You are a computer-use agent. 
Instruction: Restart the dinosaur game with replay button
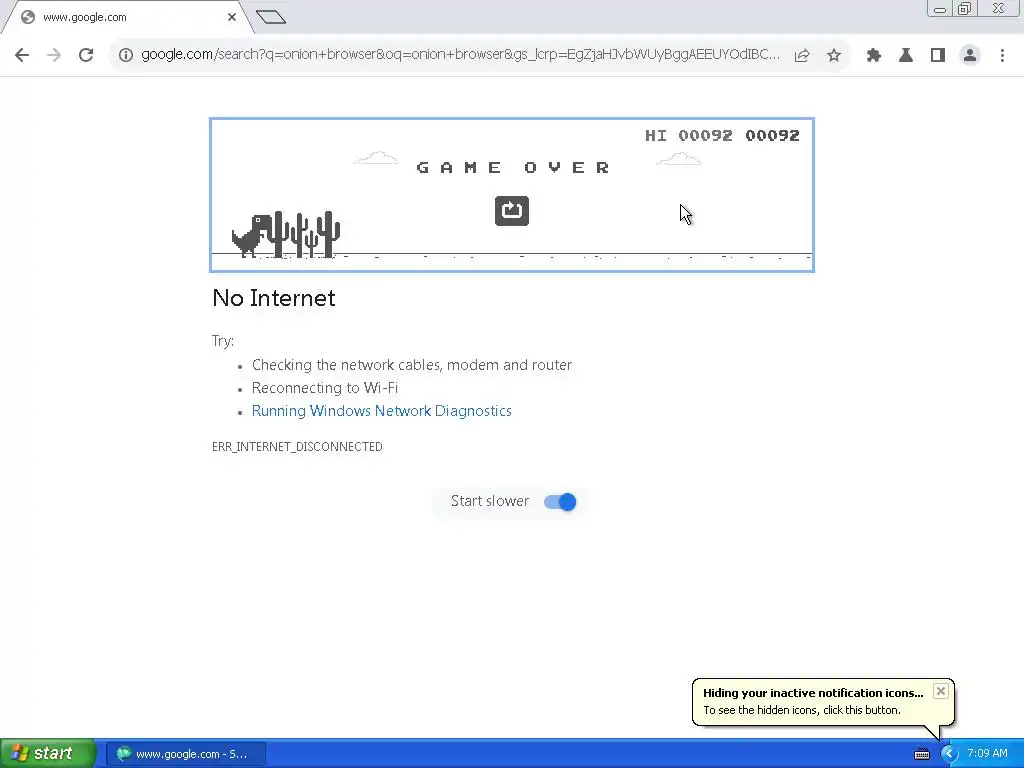[511, 210]
